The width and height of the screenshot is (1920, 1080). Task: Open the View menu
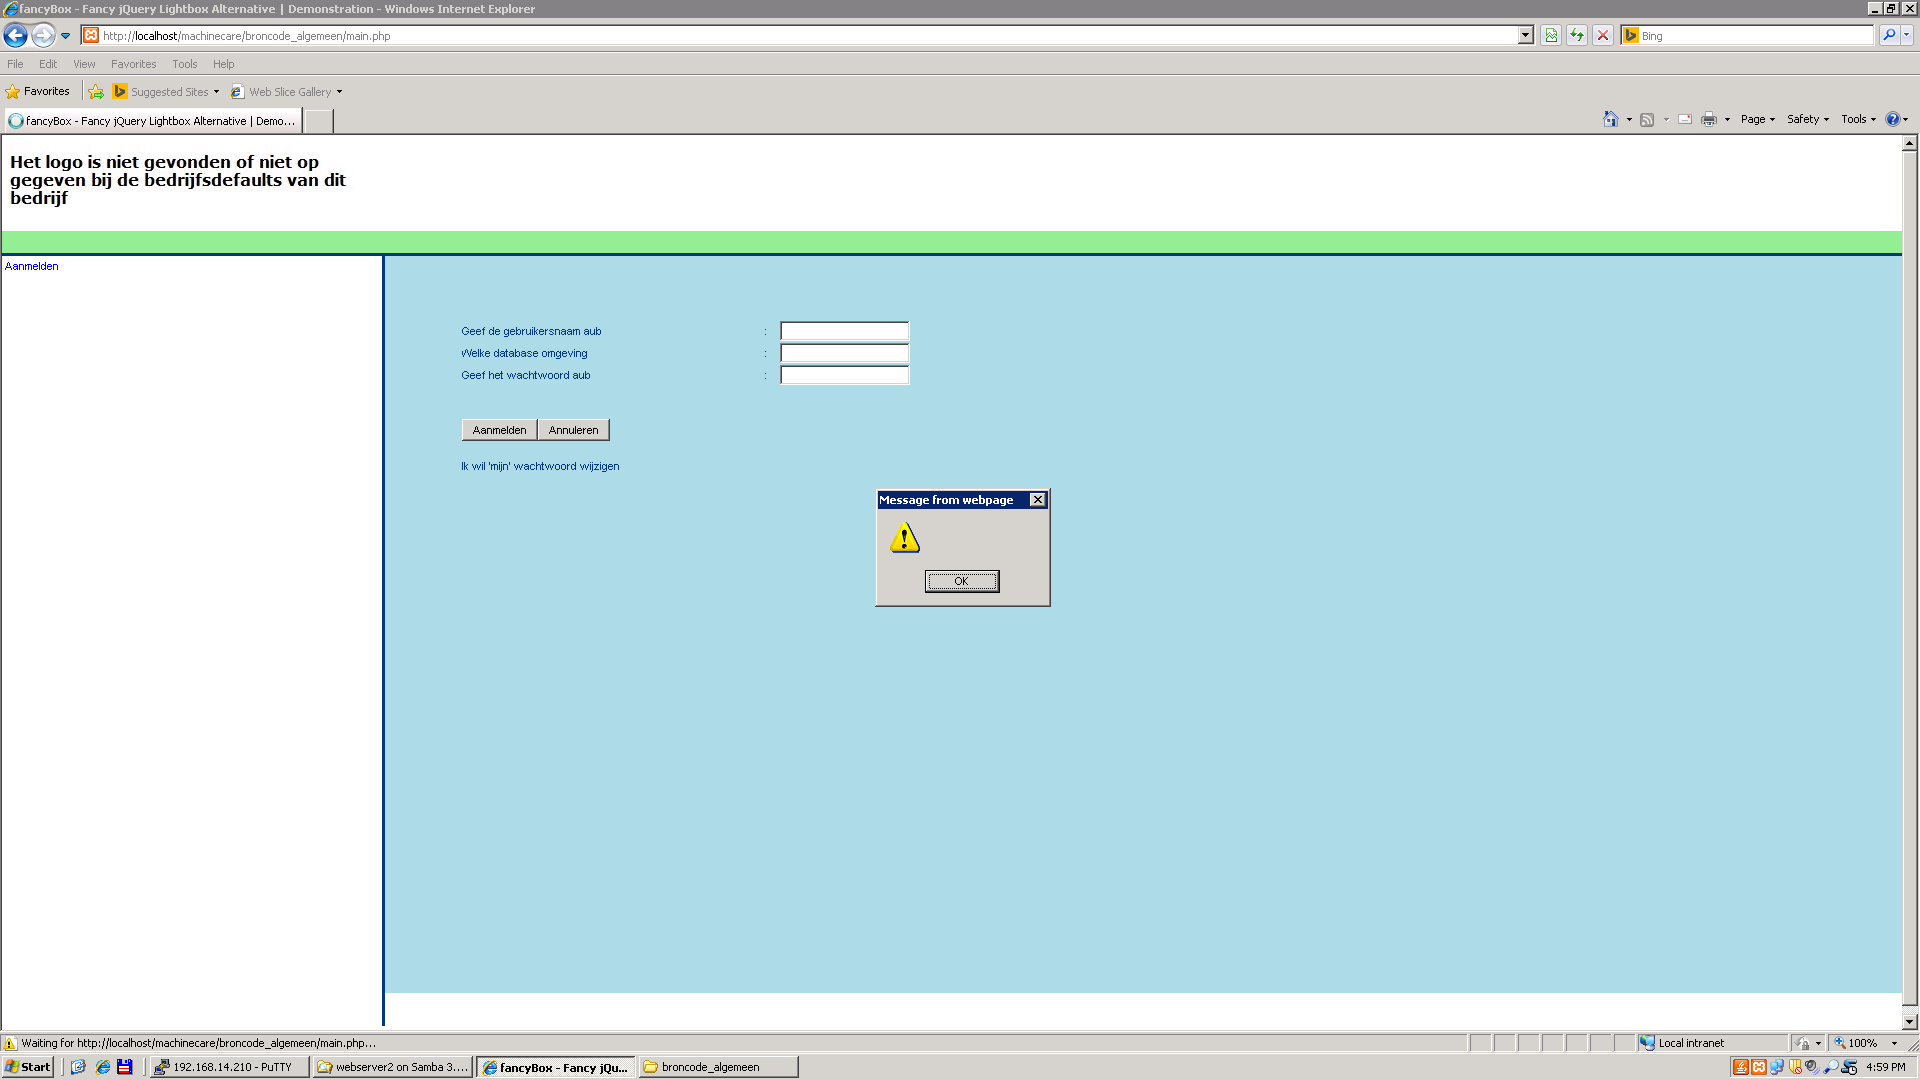click(x=84, y=64)
